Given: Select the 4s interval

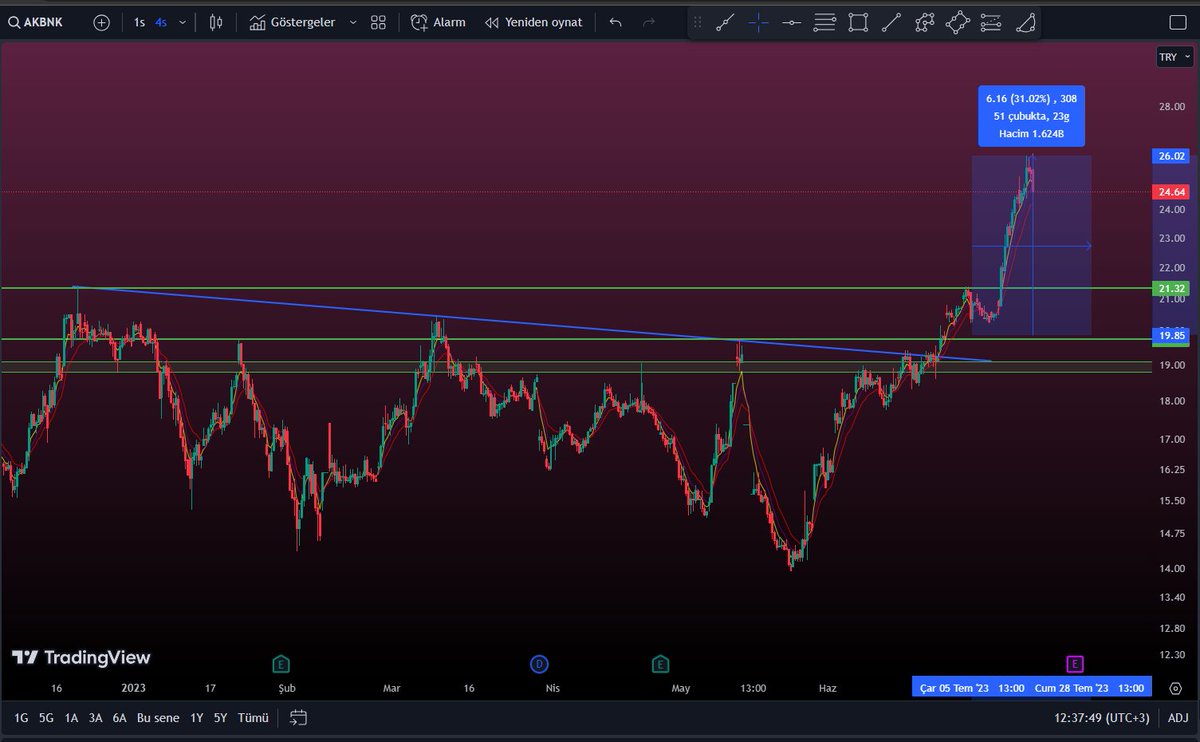Looking at the screenshot, I should pos(161,22).
